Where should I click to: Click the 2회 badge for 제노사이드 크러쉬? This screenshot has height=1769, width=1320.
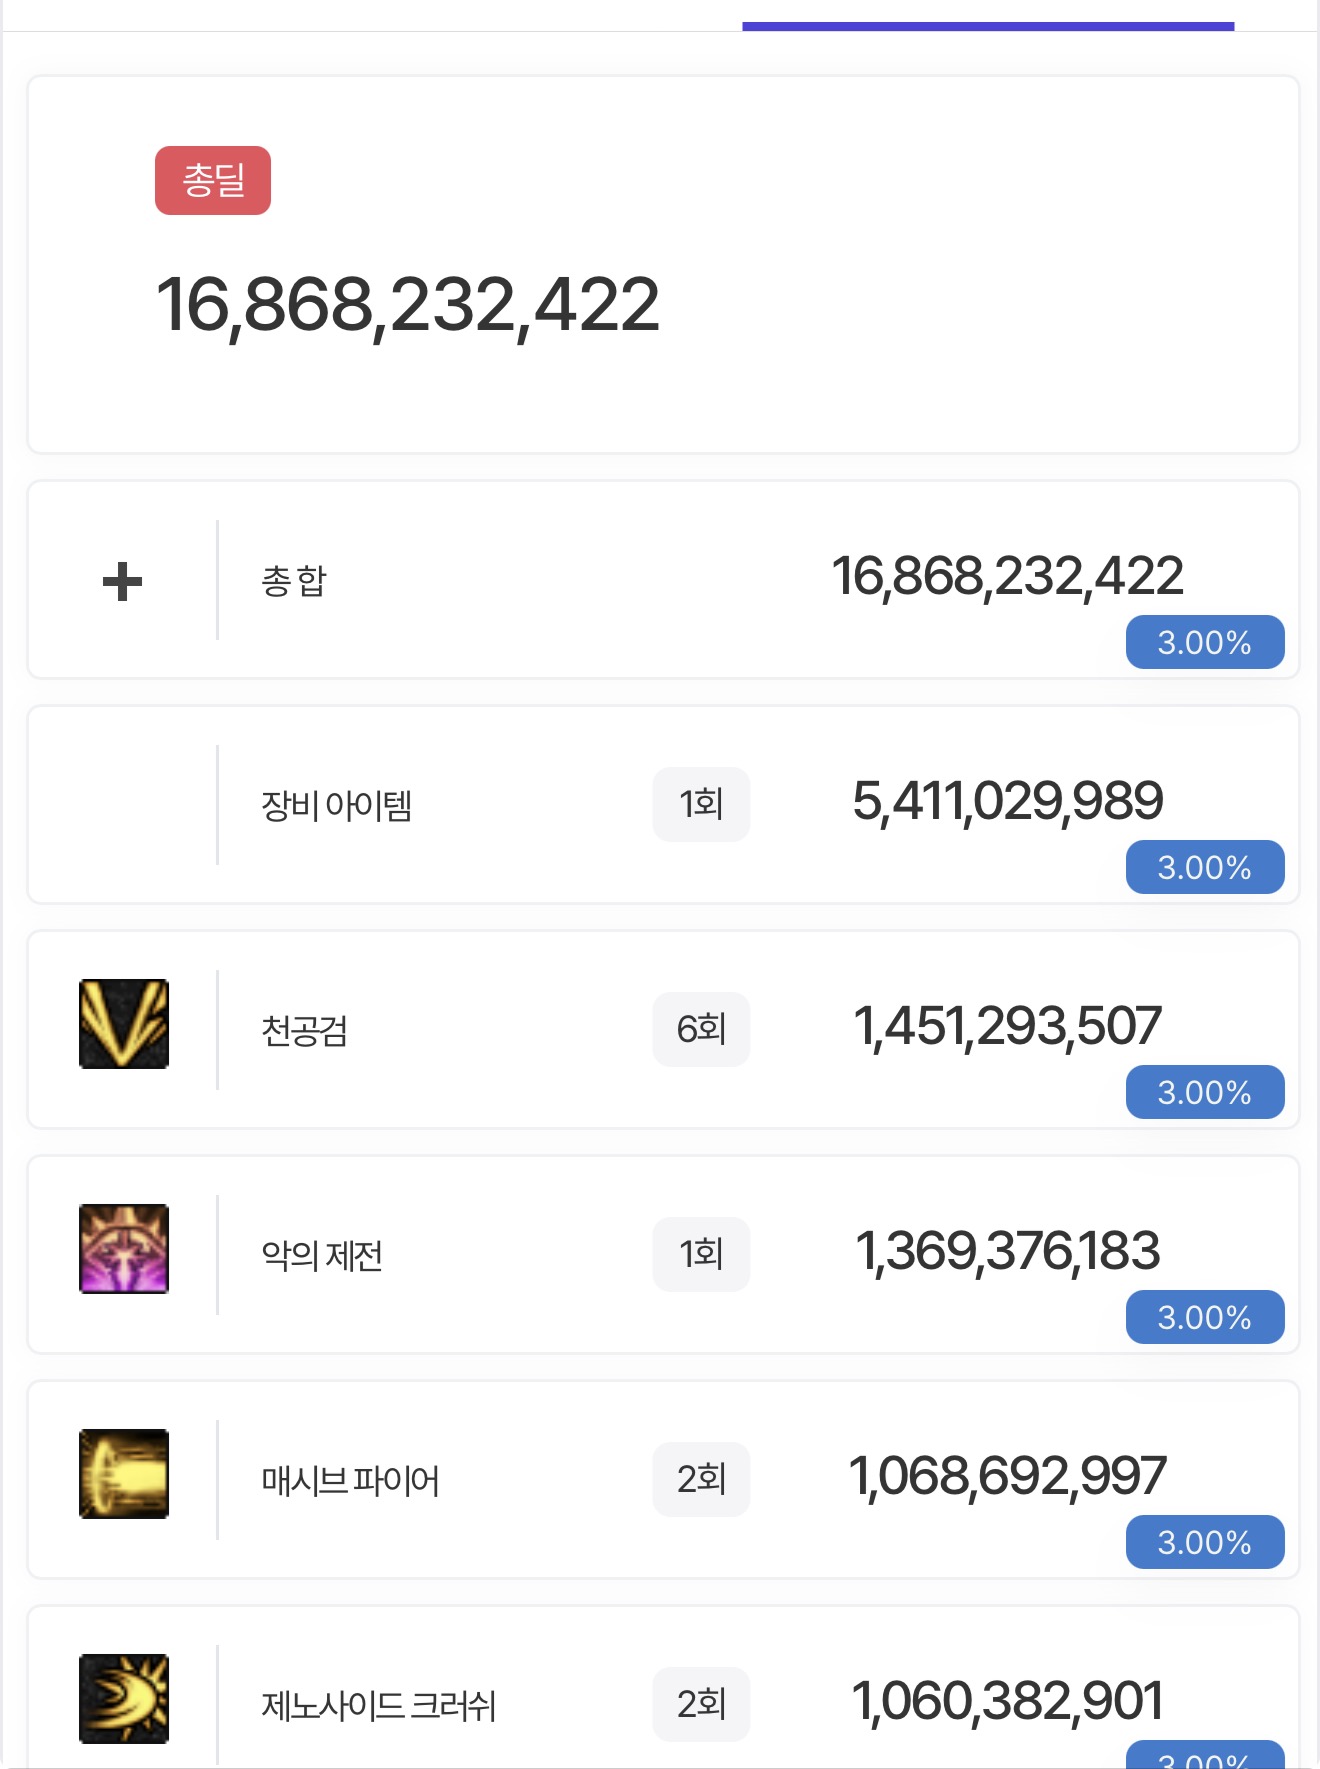[701, 1704]
